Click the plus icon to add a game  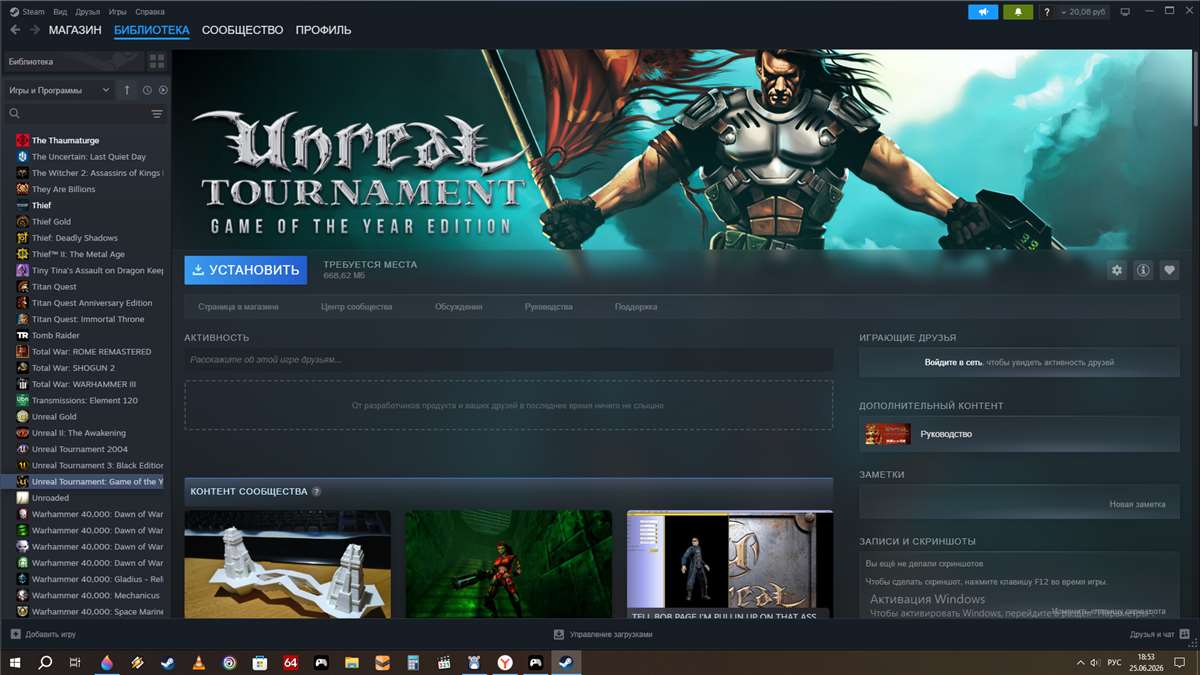coord(15,634)
